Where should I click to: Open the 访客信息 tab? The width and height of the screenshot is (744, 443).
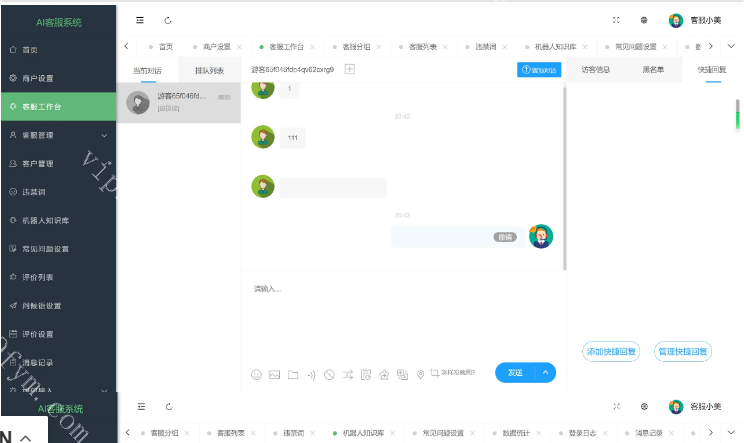pyautogui.click(x=595, y=70)
